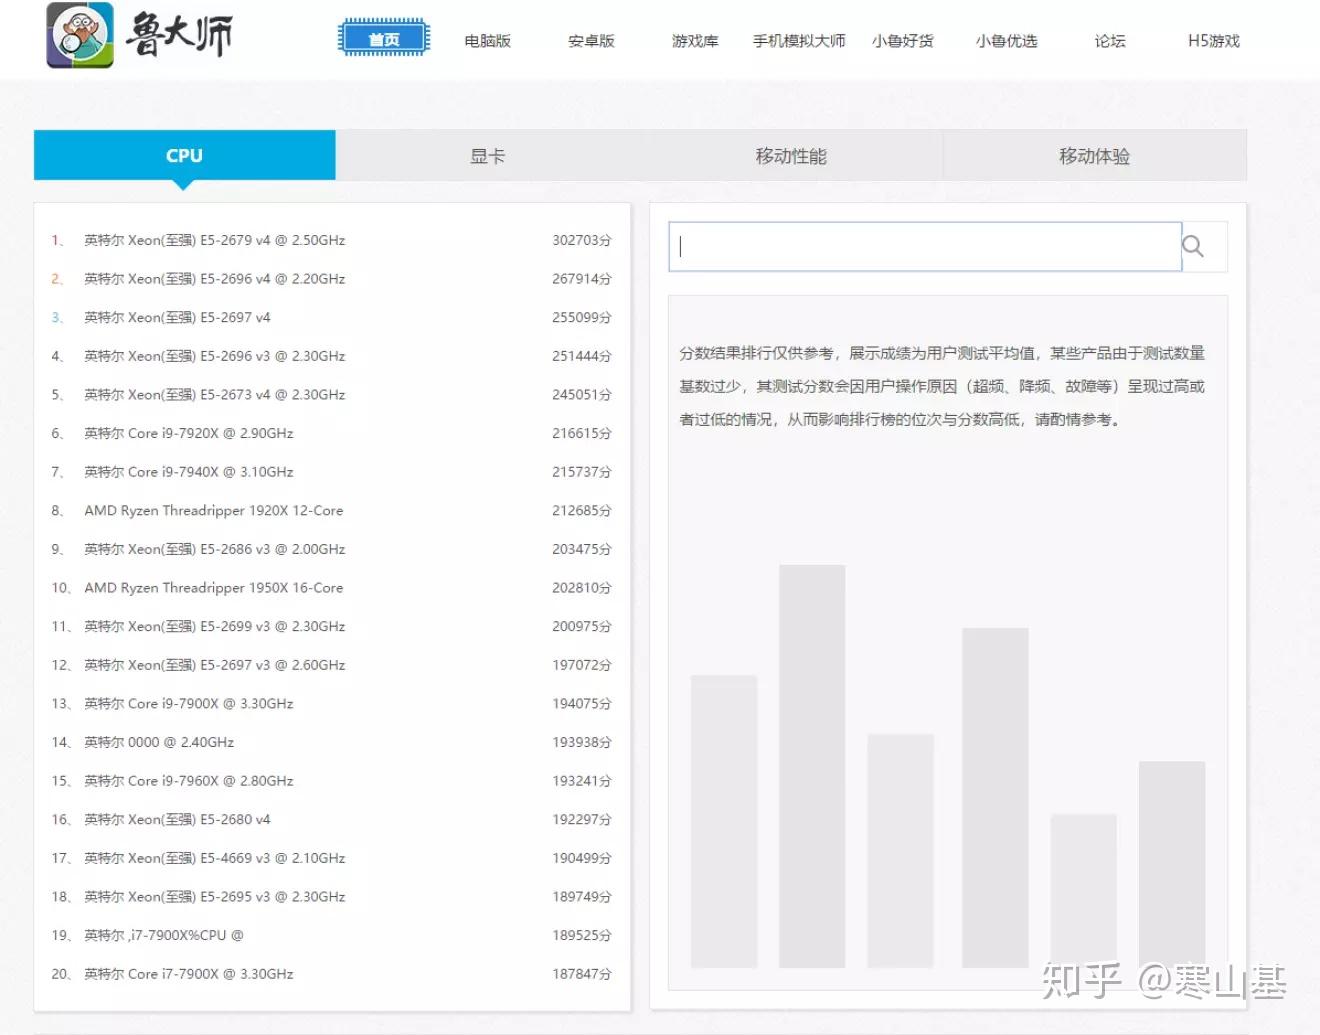This screenshot has width=1320, height=1035.
Task: Click the top score 302703分
Action: [582, 240]
